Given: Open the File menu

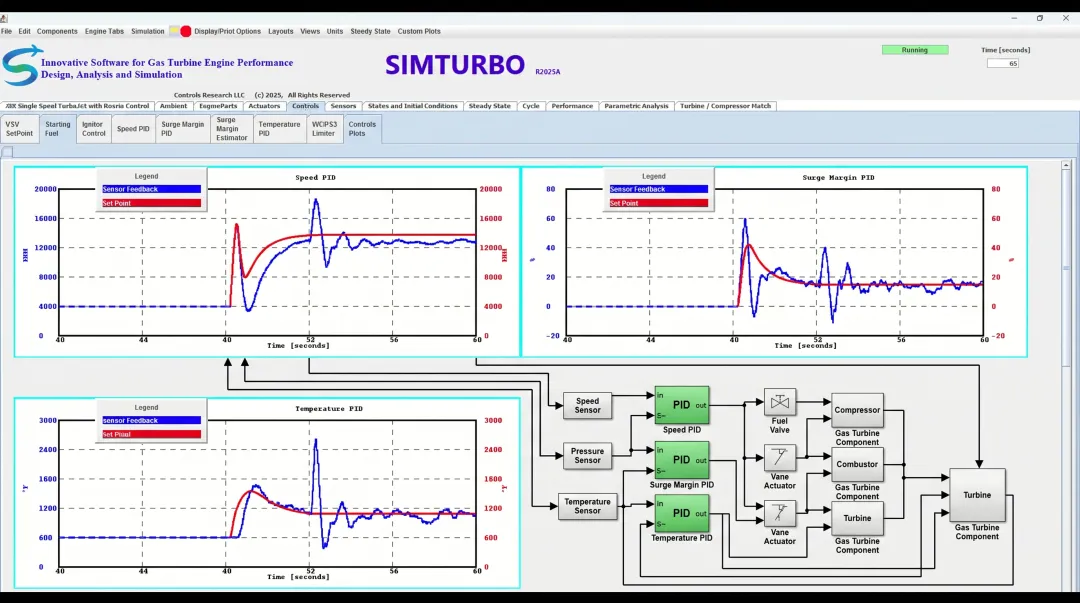Looking at the screenshot, I should coord(6,31).
